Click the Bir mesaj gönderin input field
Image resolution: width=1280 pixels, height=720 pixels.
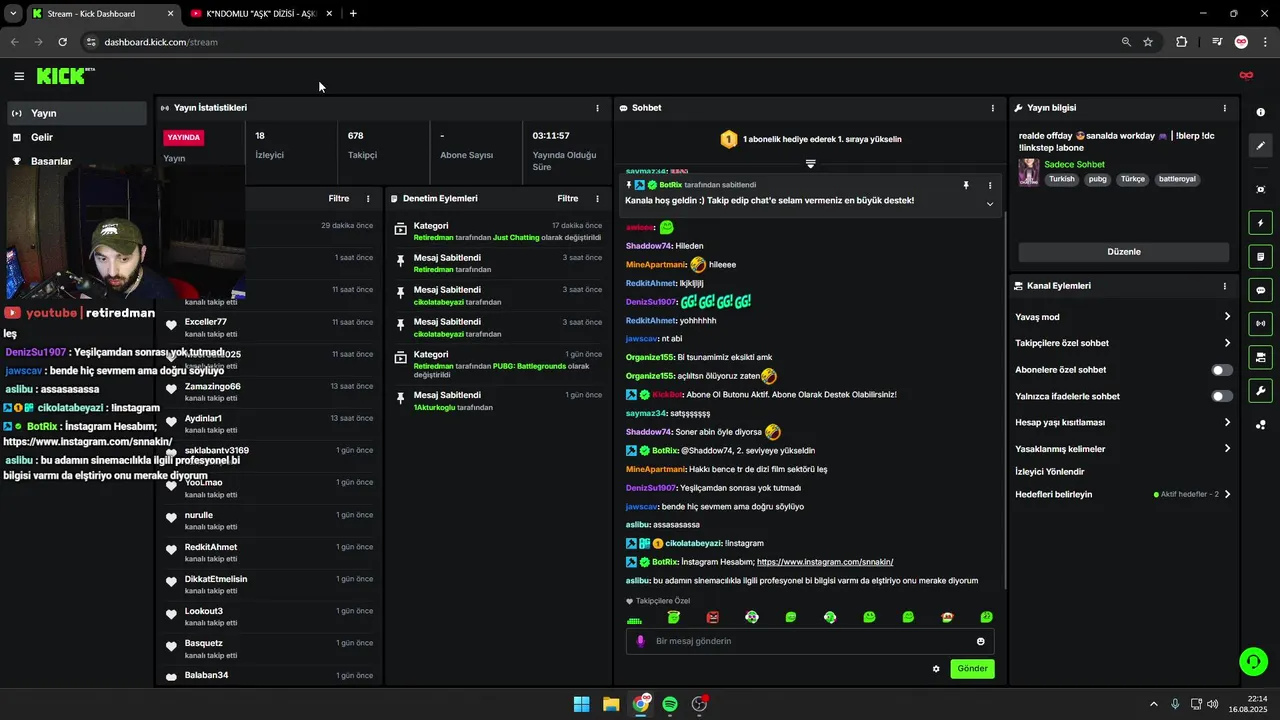[x=810, y=641]
